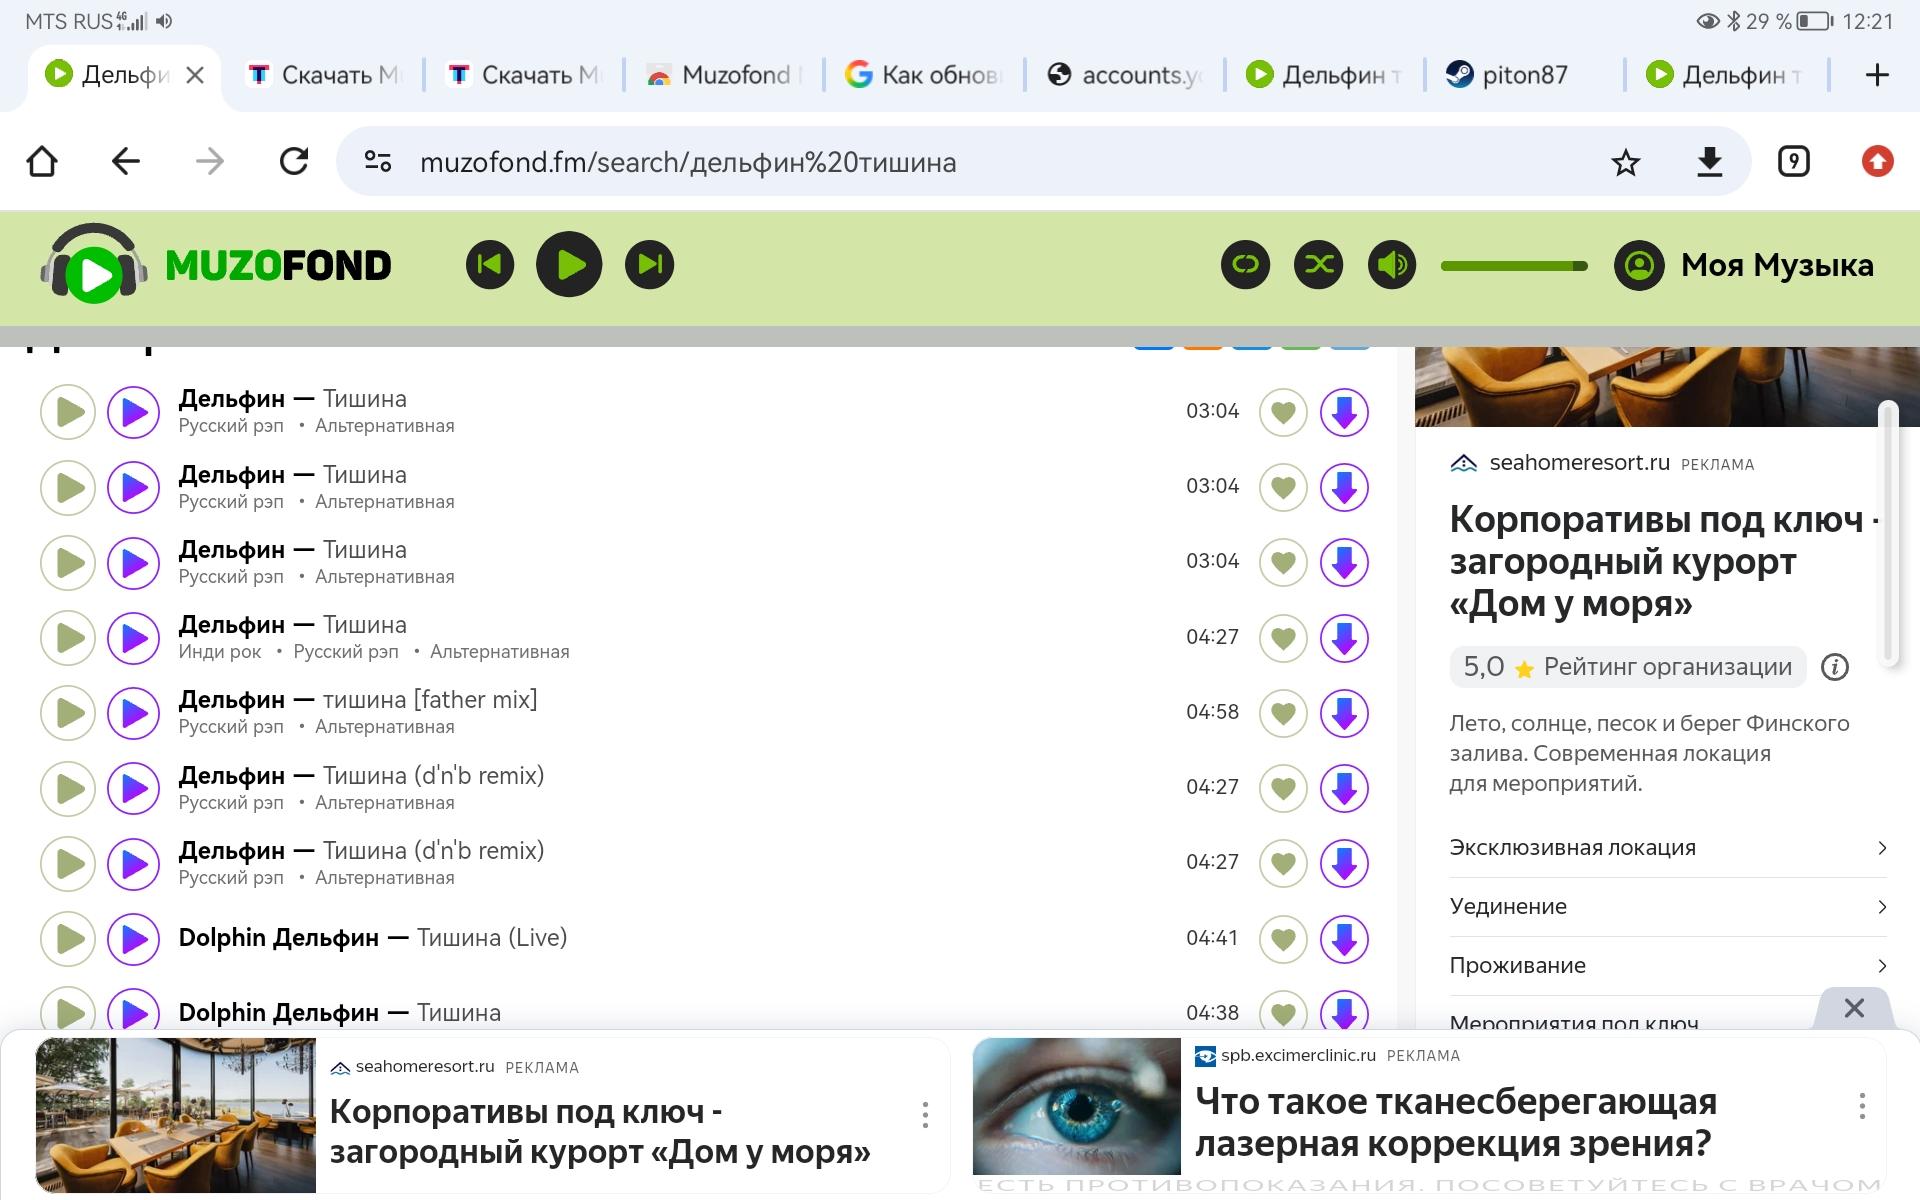Like the 04:38 Dolphin Дельфин Тишина track

pos(1283,1010)
